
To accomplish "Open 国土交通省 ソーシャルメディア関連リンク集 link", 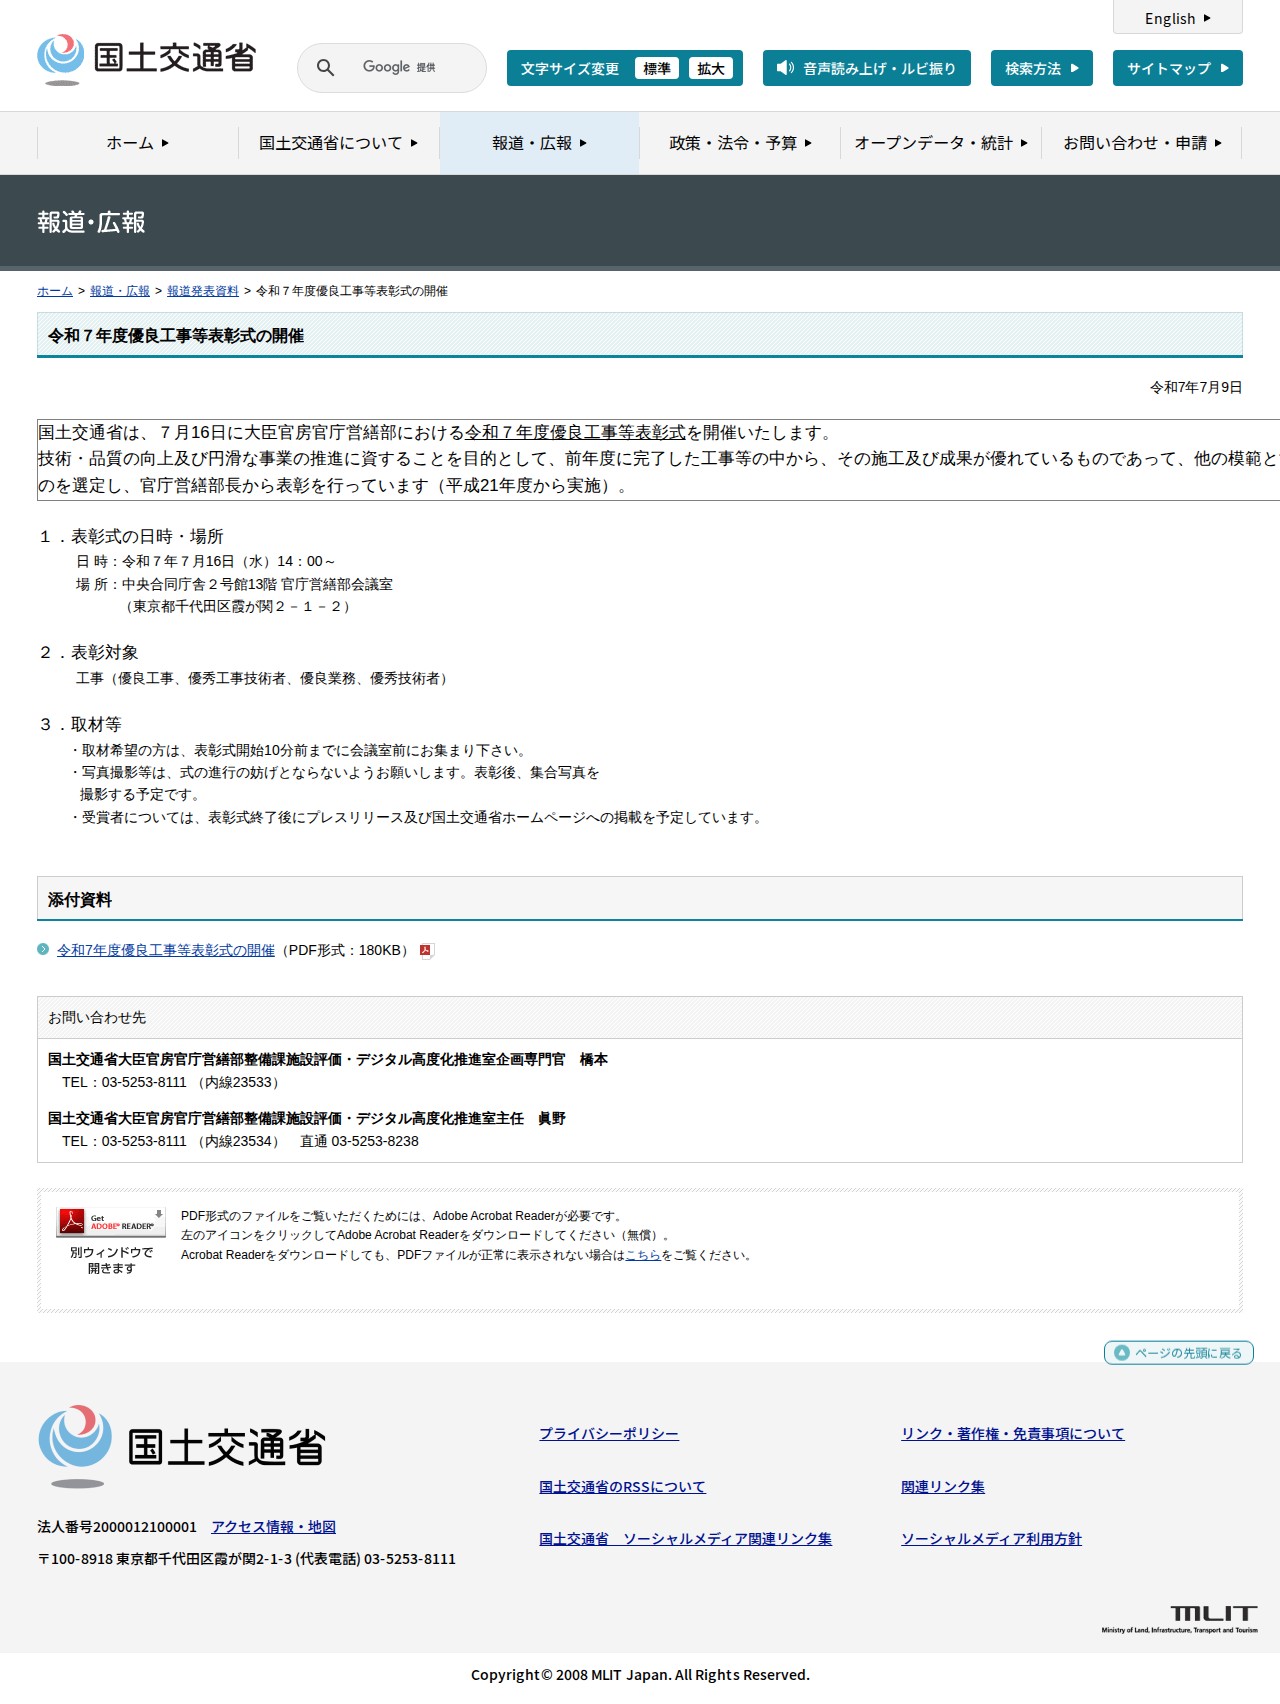I will point(685,1539).
